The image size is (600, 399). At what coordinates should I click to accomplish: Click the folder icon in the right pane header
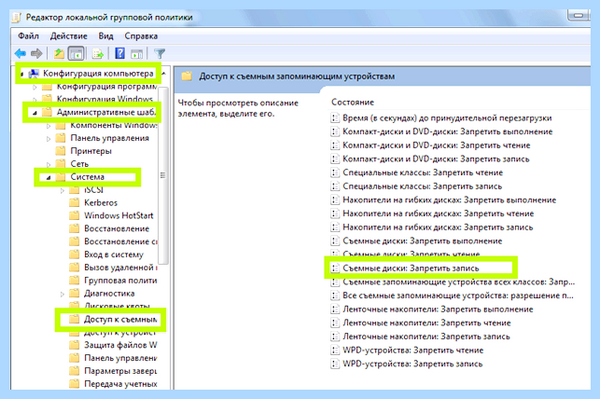pos(187,76)
